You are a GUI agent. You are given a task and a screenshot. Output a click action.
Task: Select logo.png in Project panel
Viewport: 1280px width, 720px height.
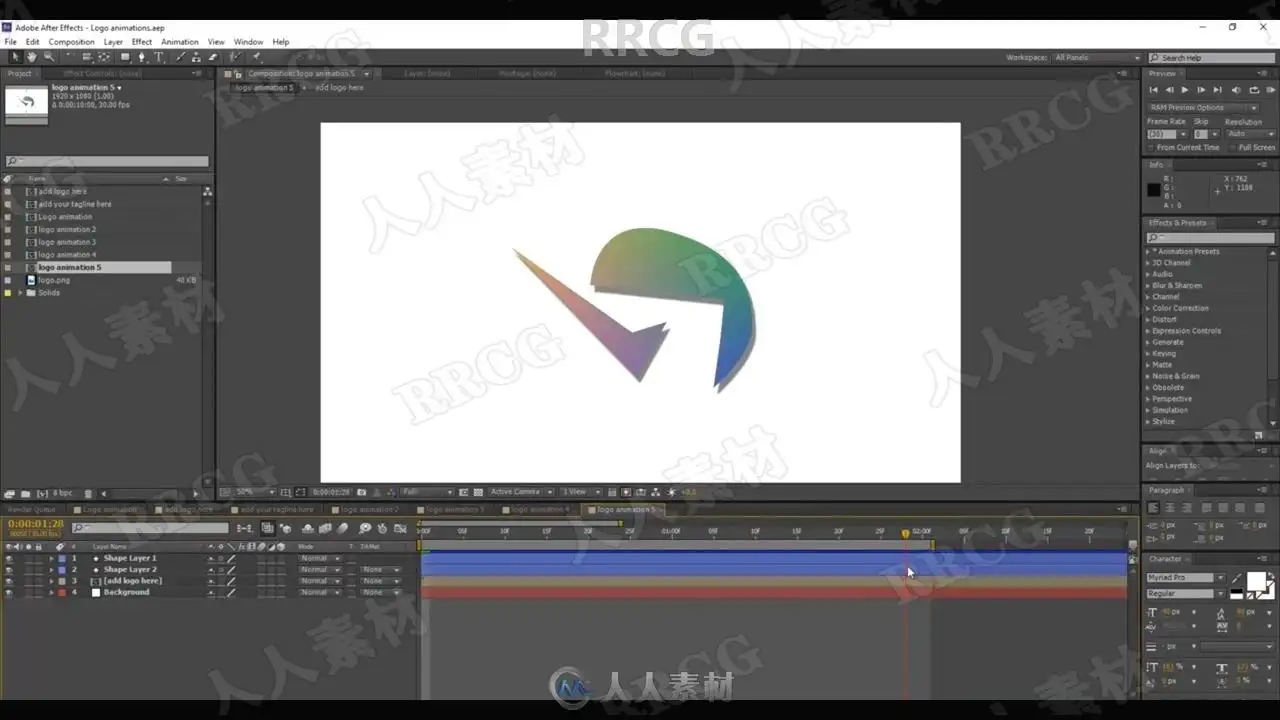(54, 280)
